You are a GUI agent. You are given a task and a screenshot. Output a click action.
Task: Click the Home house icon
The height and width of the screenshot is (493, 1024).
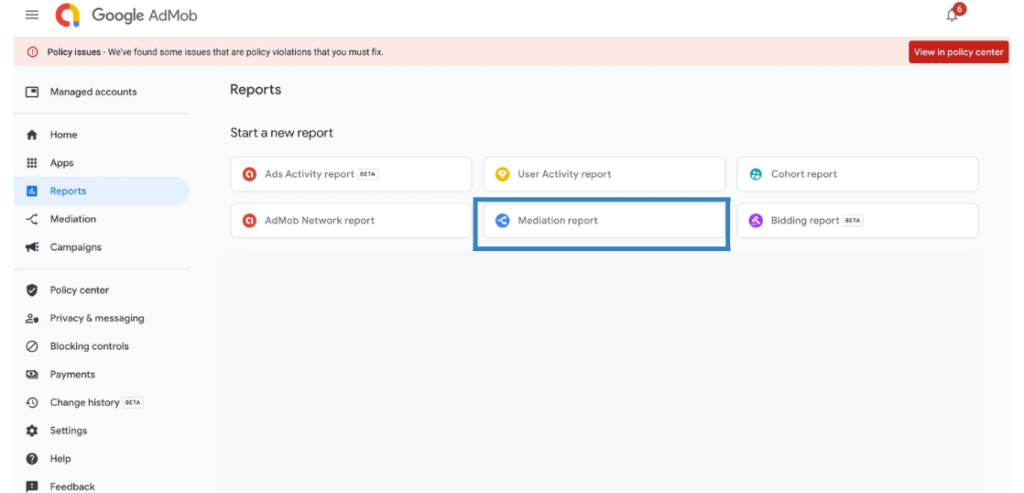click(32, 135)
